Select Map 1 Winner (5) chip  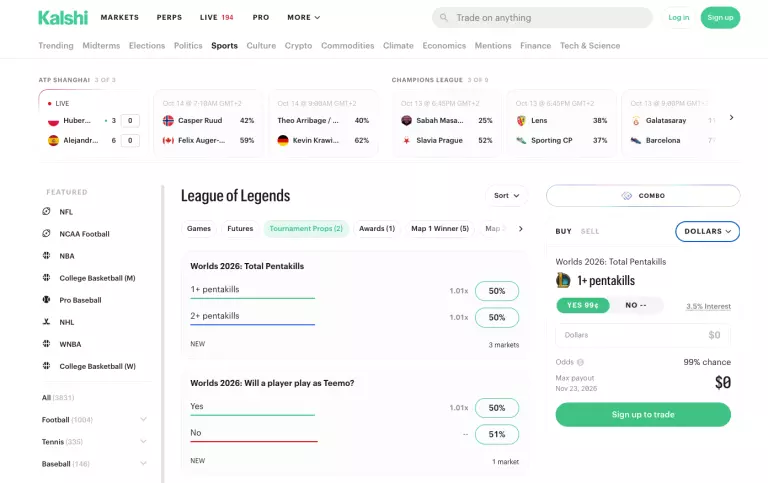(440, 229)
